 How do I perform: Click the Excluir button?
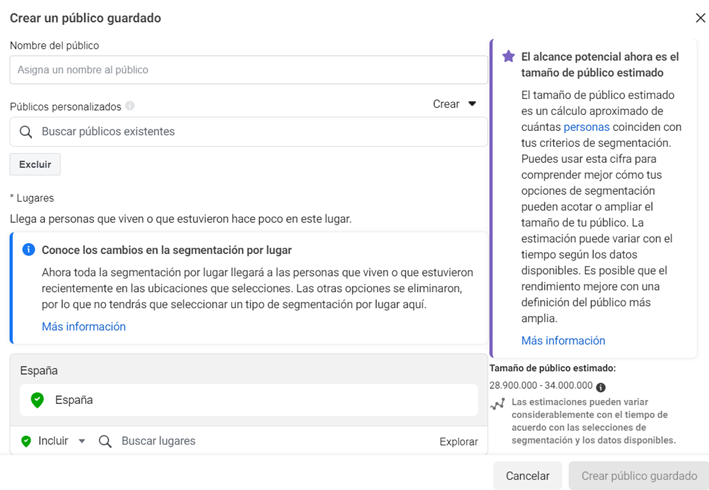coord(35,165)
